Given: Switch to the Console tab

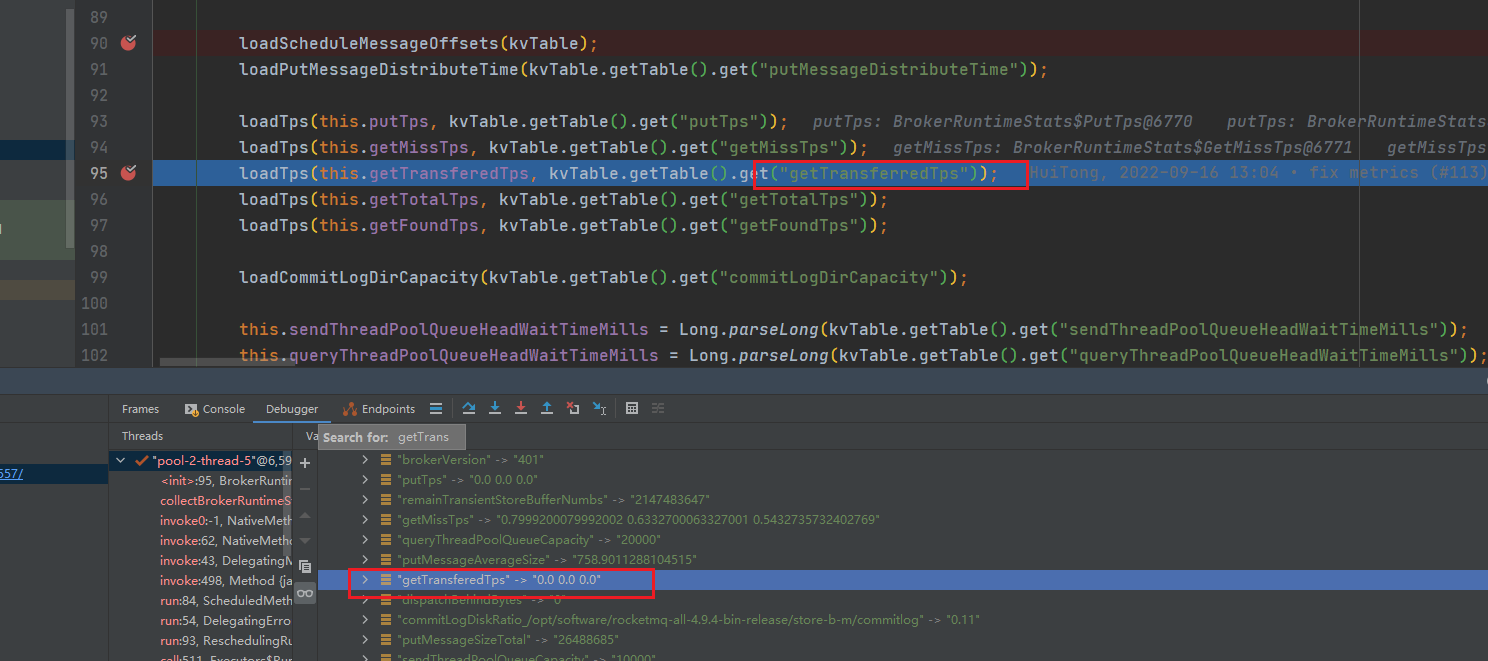Looking at the screenshot, I should point(215,409).
